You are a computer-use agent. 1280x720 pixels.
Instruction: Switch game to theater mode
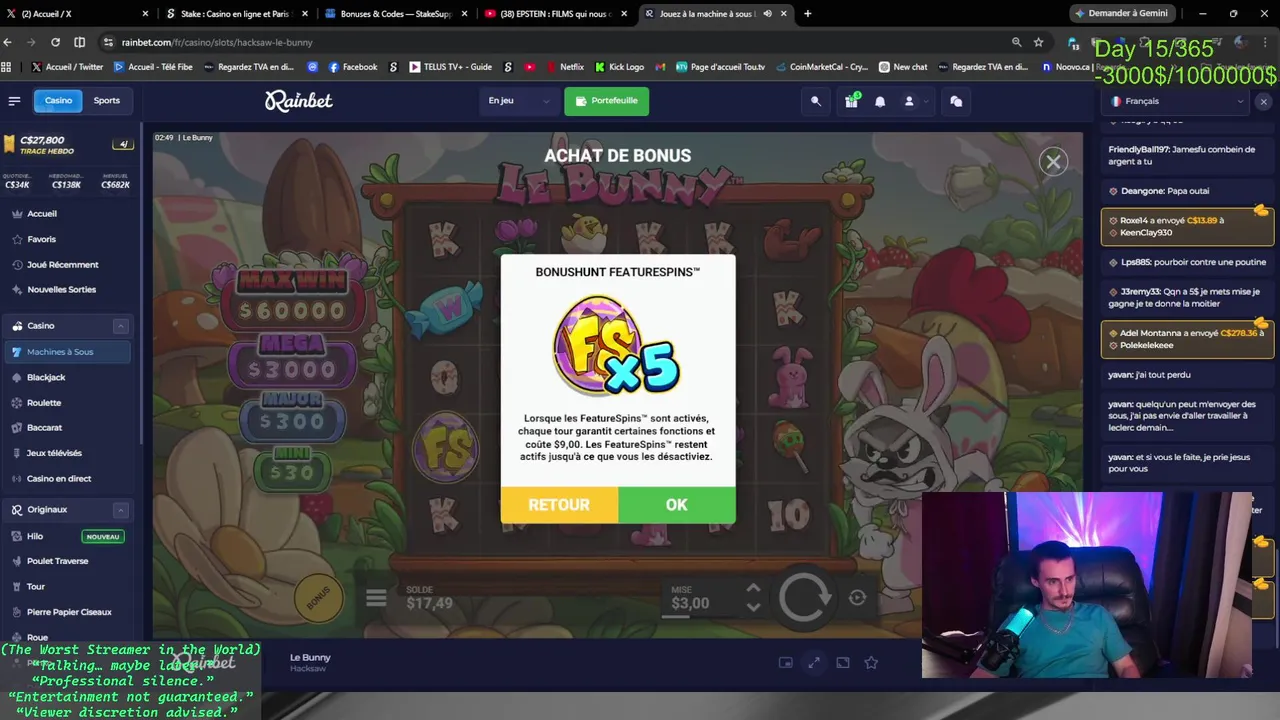[x=843, y=662]
